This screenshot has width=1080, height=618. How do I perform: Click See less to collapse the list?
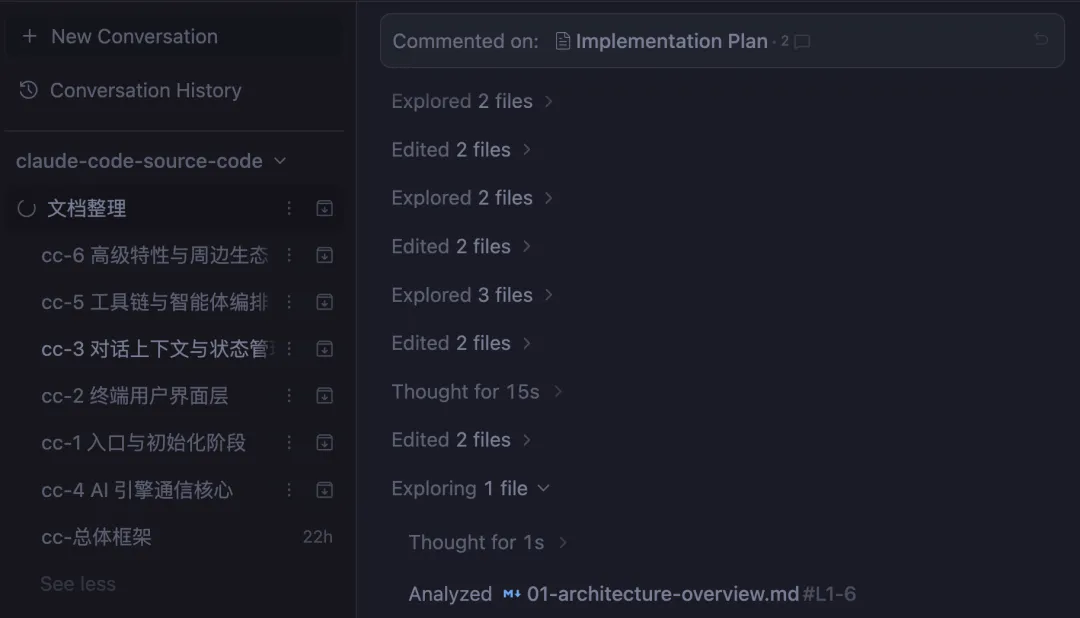click(78, 584)
